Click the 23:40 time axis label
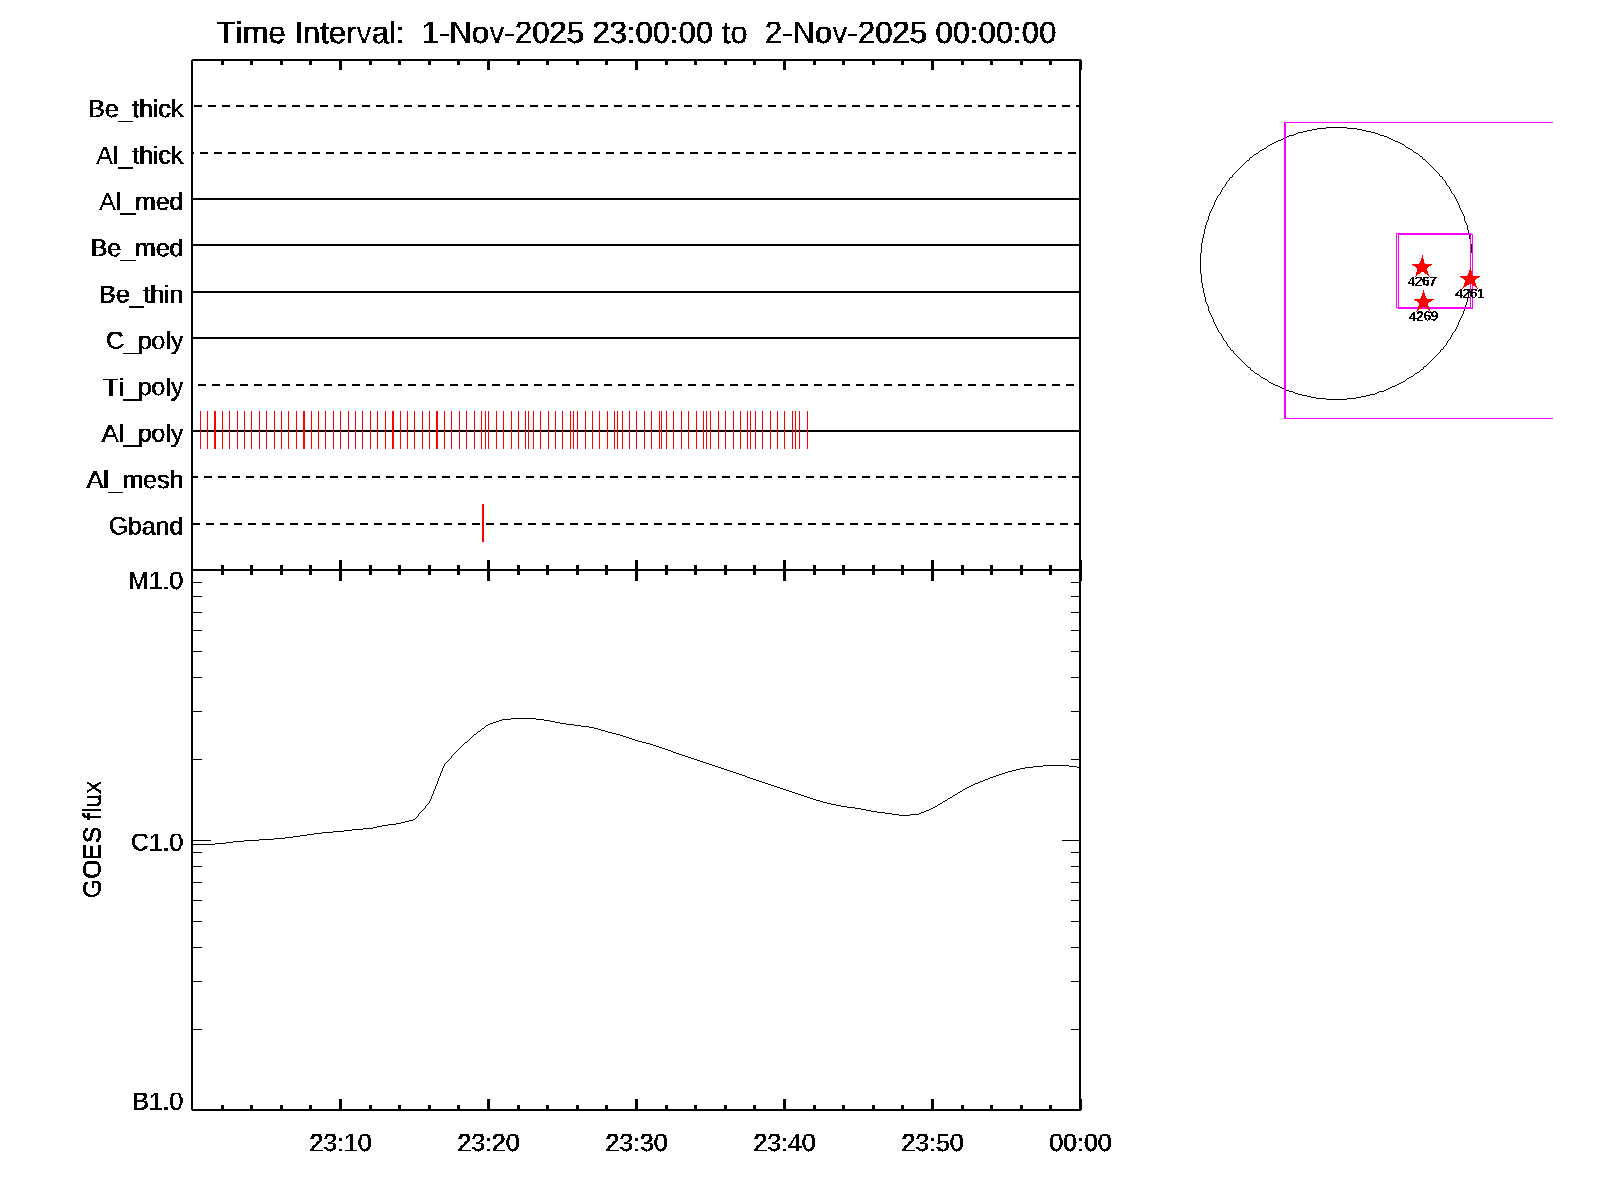The height and width of the screenshot is (1200, 1600). click(x=784, y=1143)
